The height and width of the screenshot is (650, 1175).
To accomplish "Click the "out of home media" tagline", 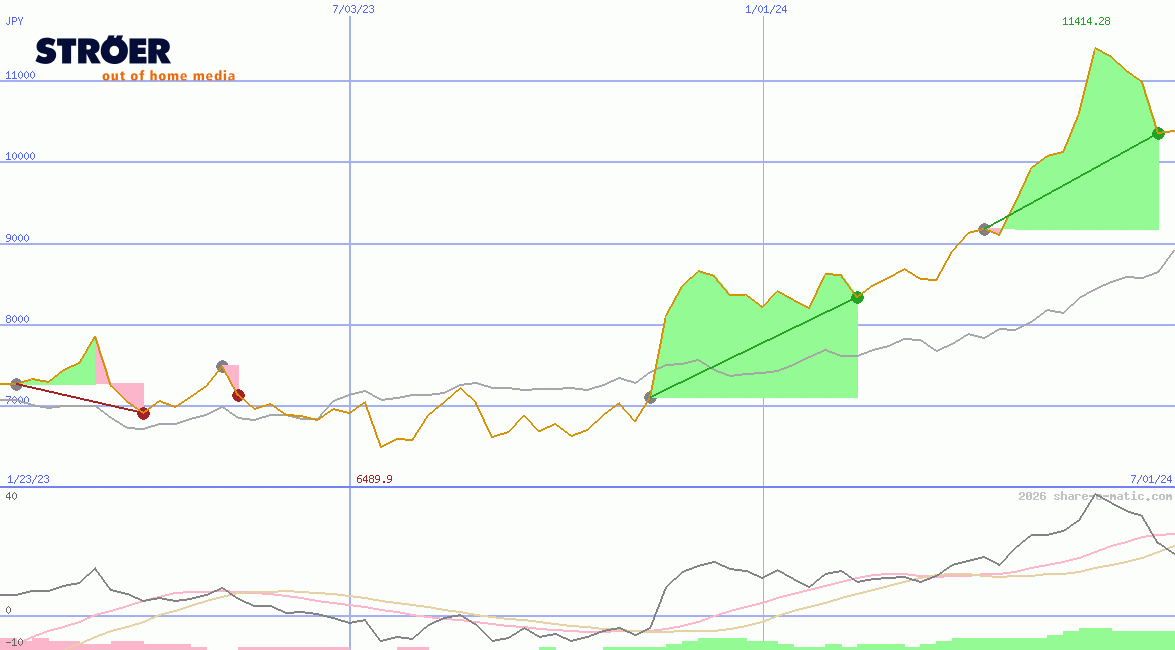I will coord(168,76).
